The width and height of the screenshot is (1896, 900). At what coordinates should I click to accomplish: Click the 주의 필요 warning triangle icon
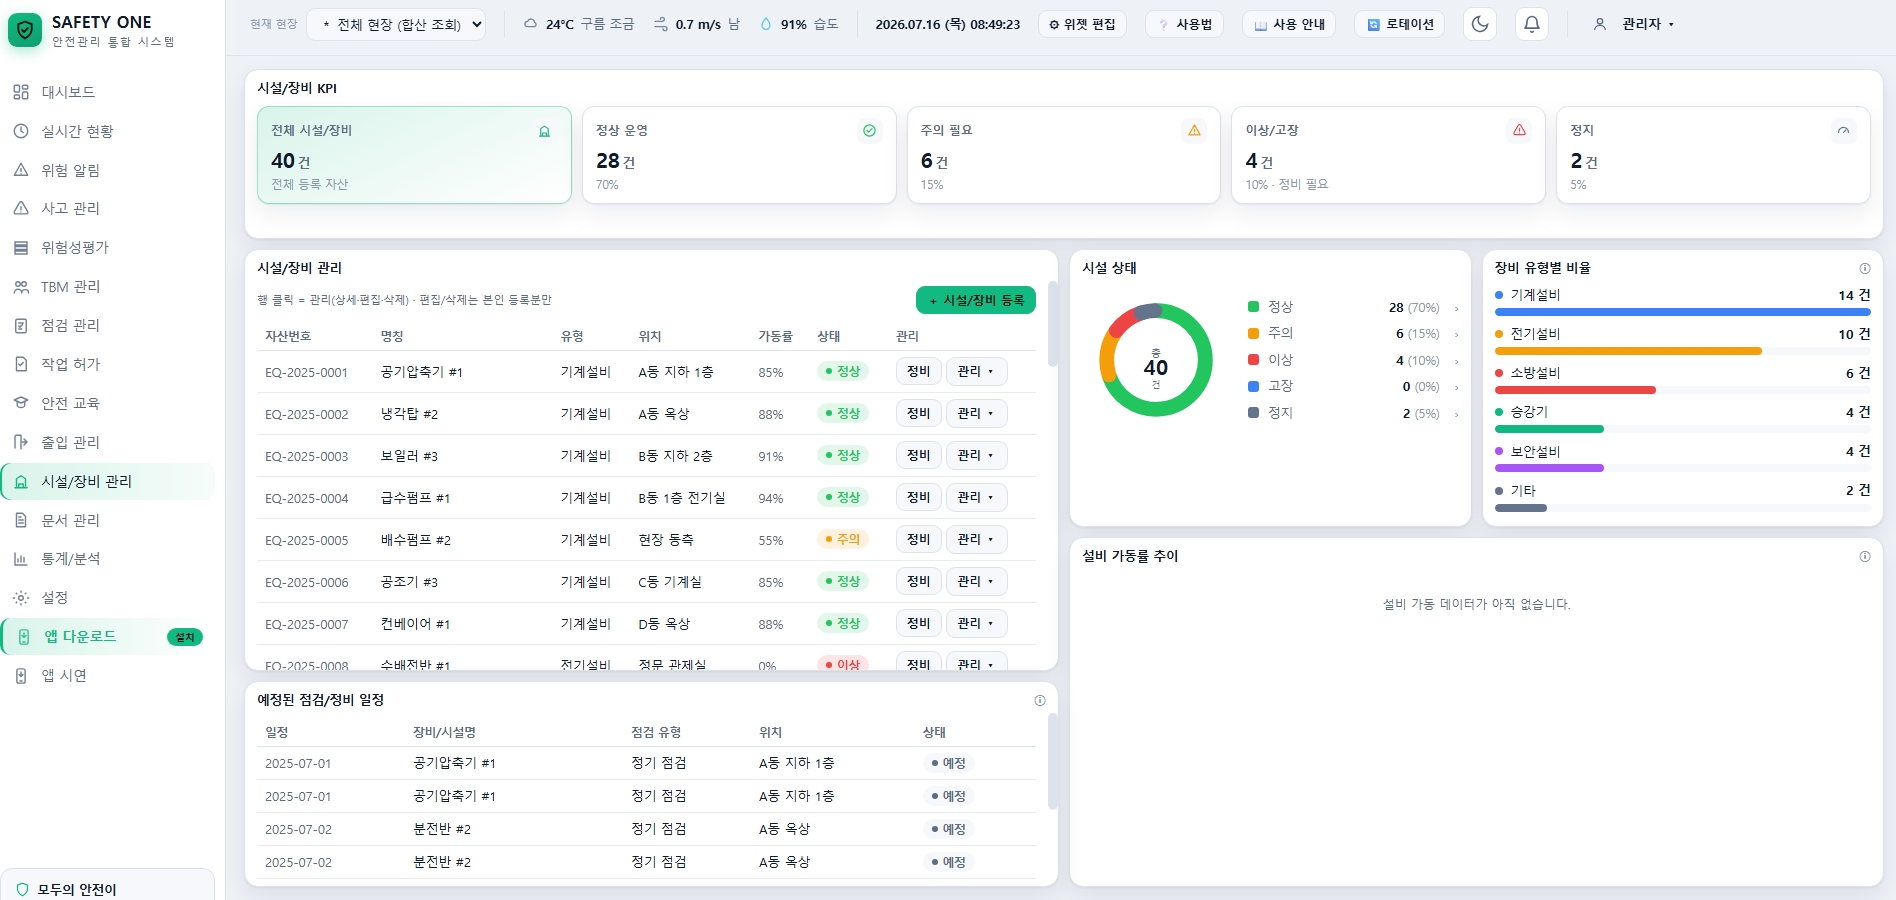(x=1194, y=131)
